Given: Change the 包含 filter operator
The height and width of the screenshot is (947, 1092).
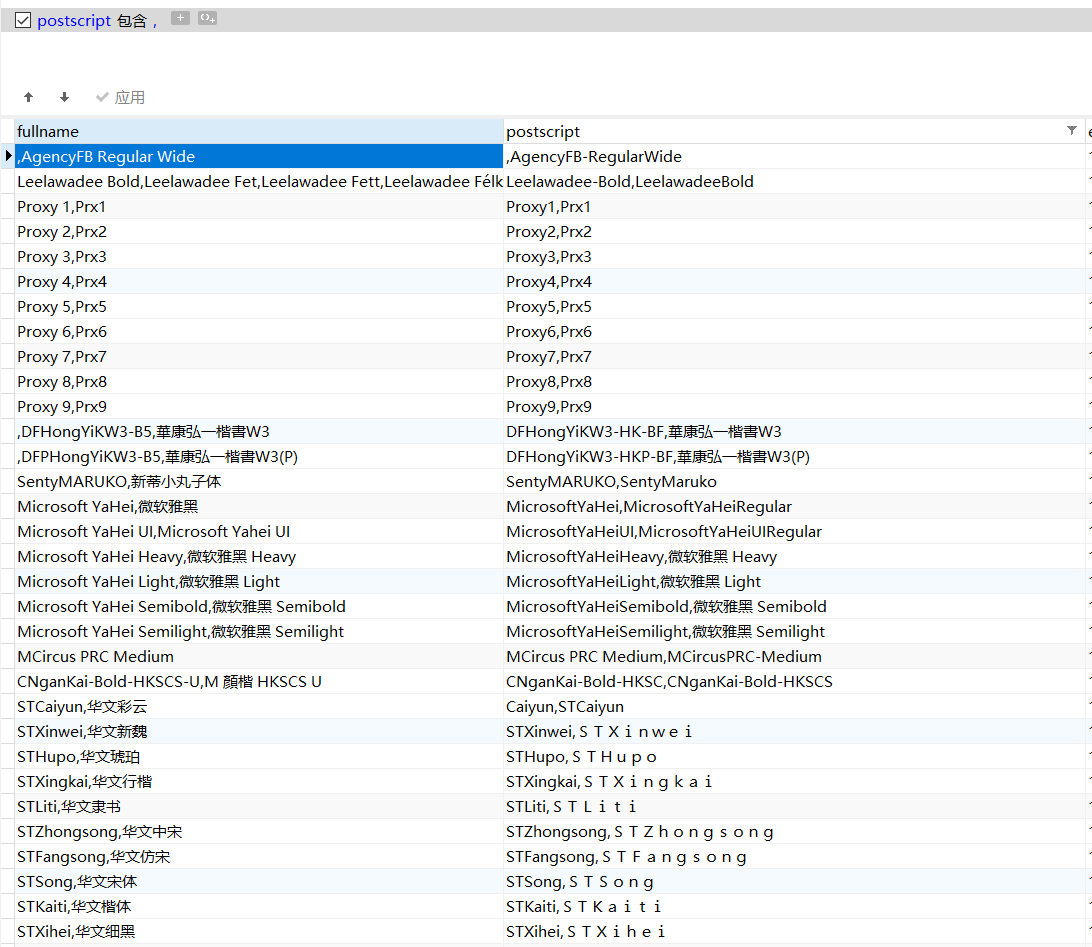Looking at the screenshot, I should pyautogui.click(x=132, y=21).
